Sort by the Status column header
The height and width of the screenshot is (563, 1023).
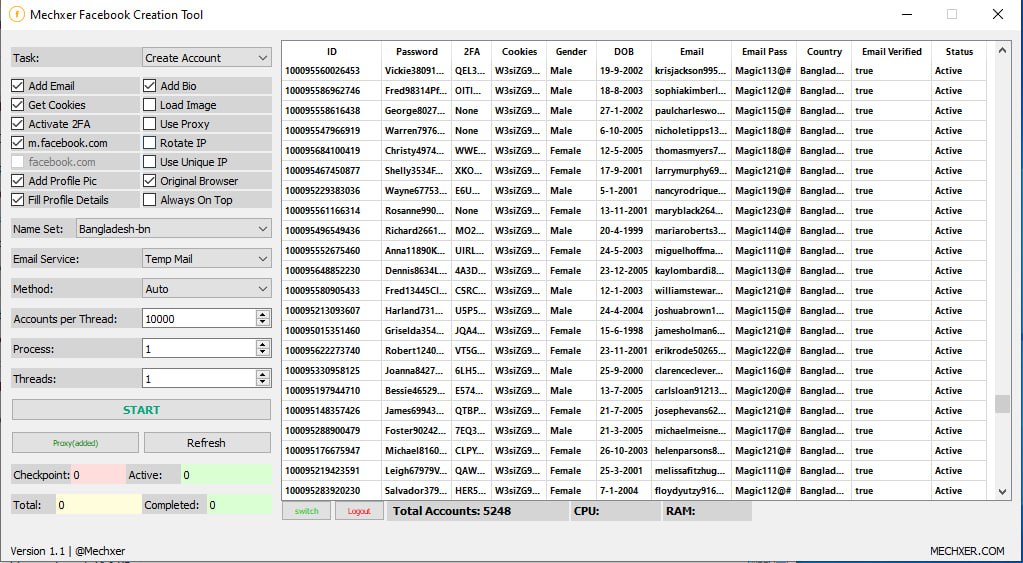pos(958,52)
